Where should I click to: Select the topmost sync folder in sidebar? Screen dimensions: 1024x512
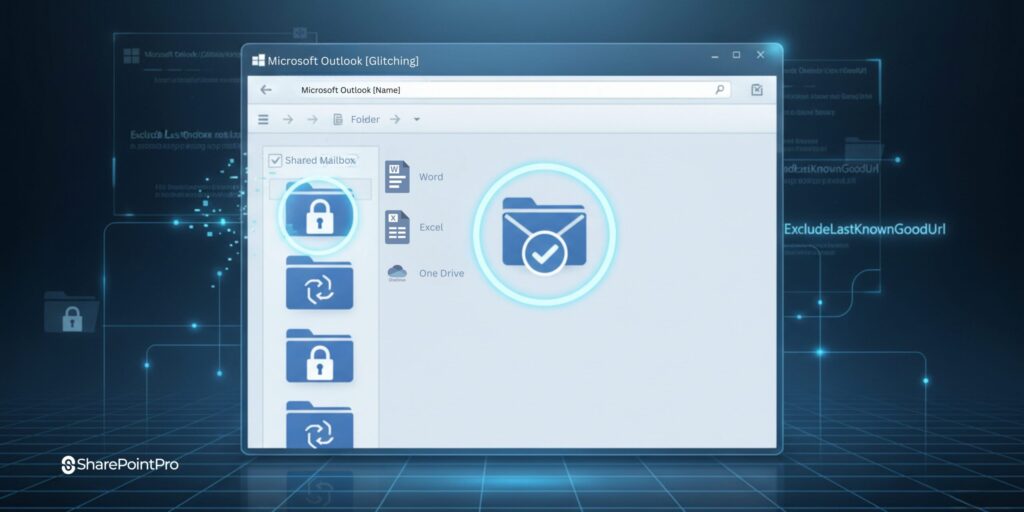319,283
